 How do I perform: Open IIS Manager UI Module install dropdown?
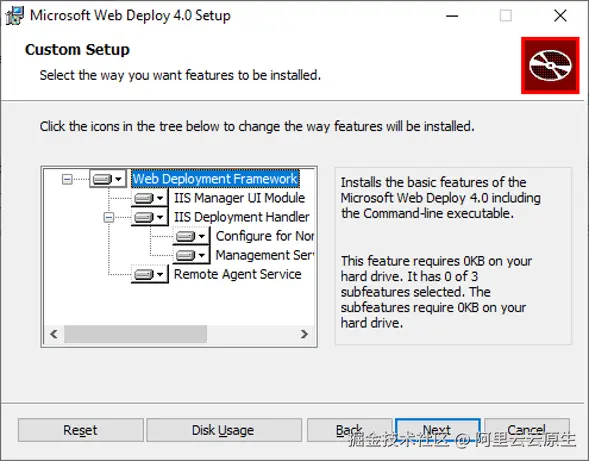tap(150, 198)
